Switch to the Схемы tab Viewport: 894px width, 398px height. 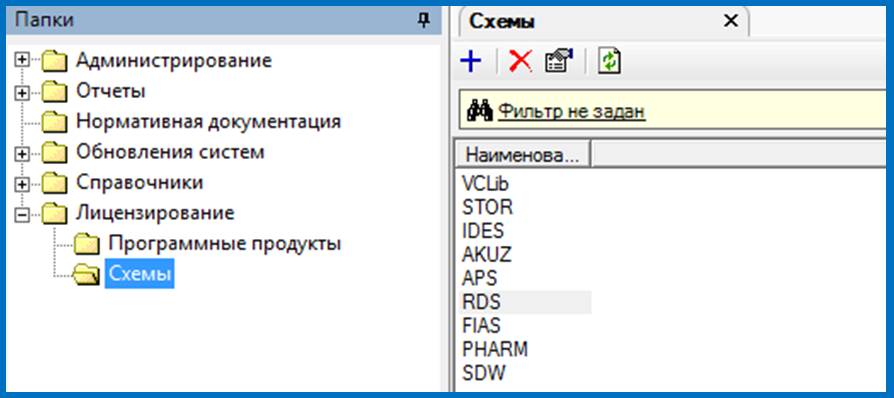[502, 22]
